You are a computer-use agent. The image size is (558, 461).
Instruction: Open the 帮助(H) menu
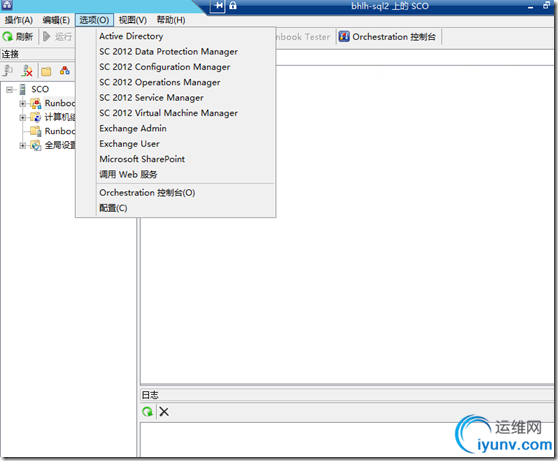click(171, 20)
